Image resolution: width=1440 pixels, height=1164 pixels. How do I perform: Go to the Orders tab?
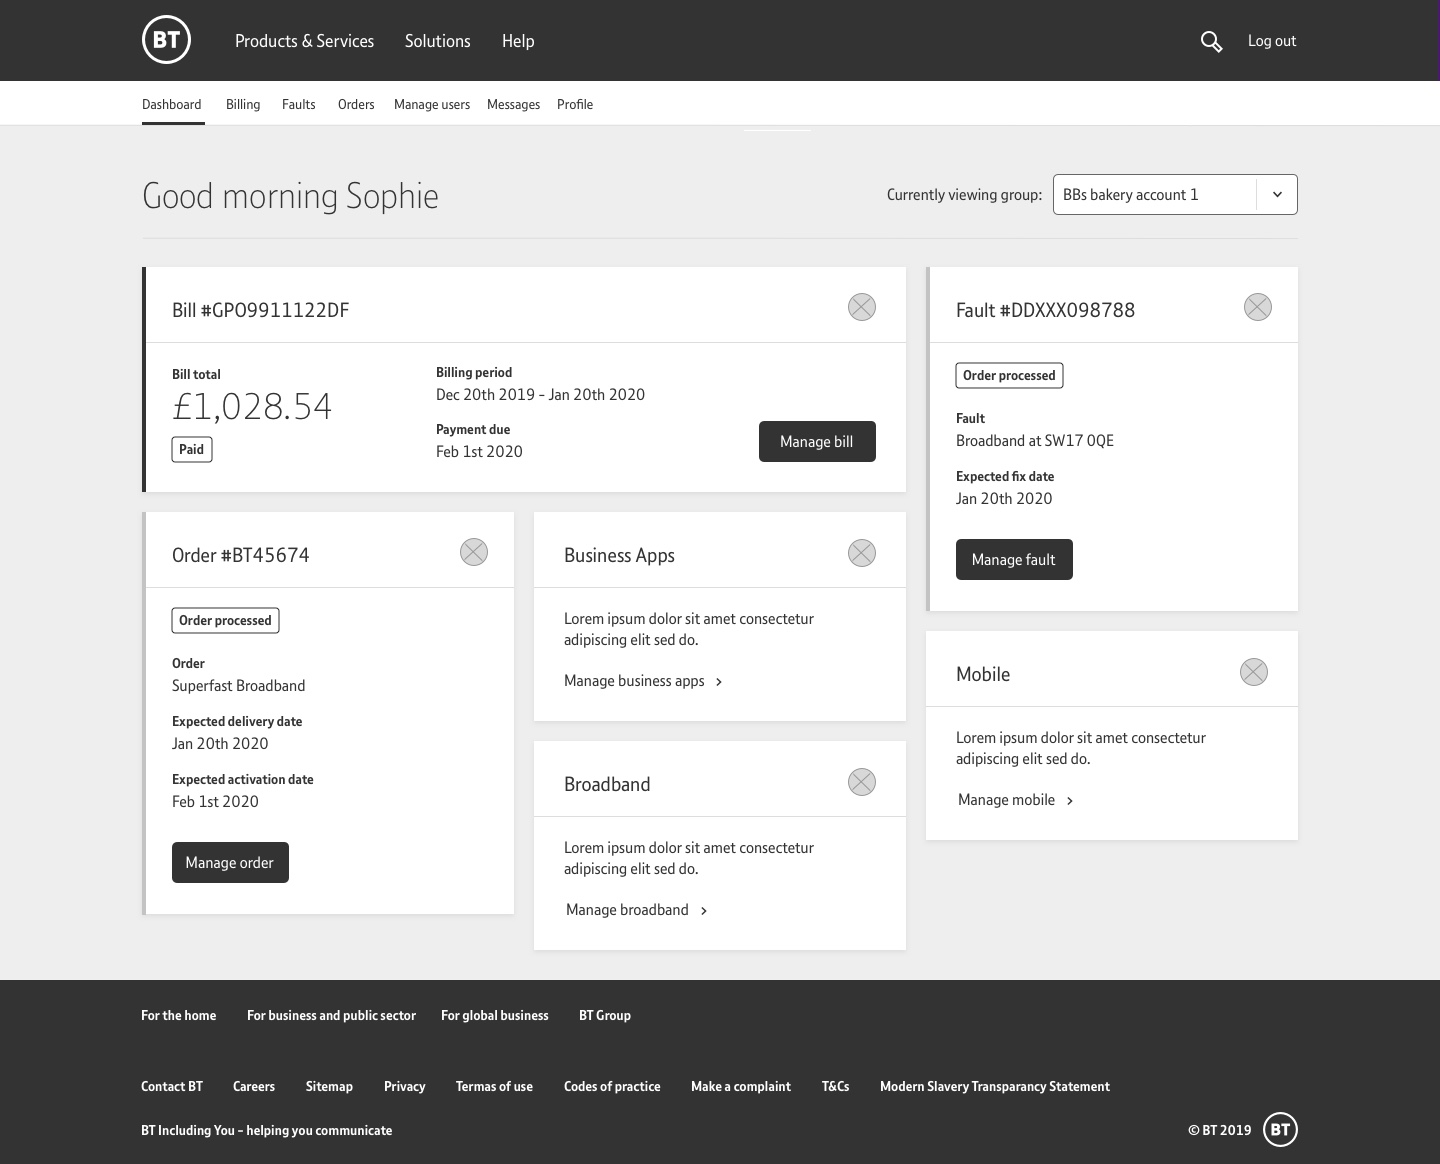[356, 104]
